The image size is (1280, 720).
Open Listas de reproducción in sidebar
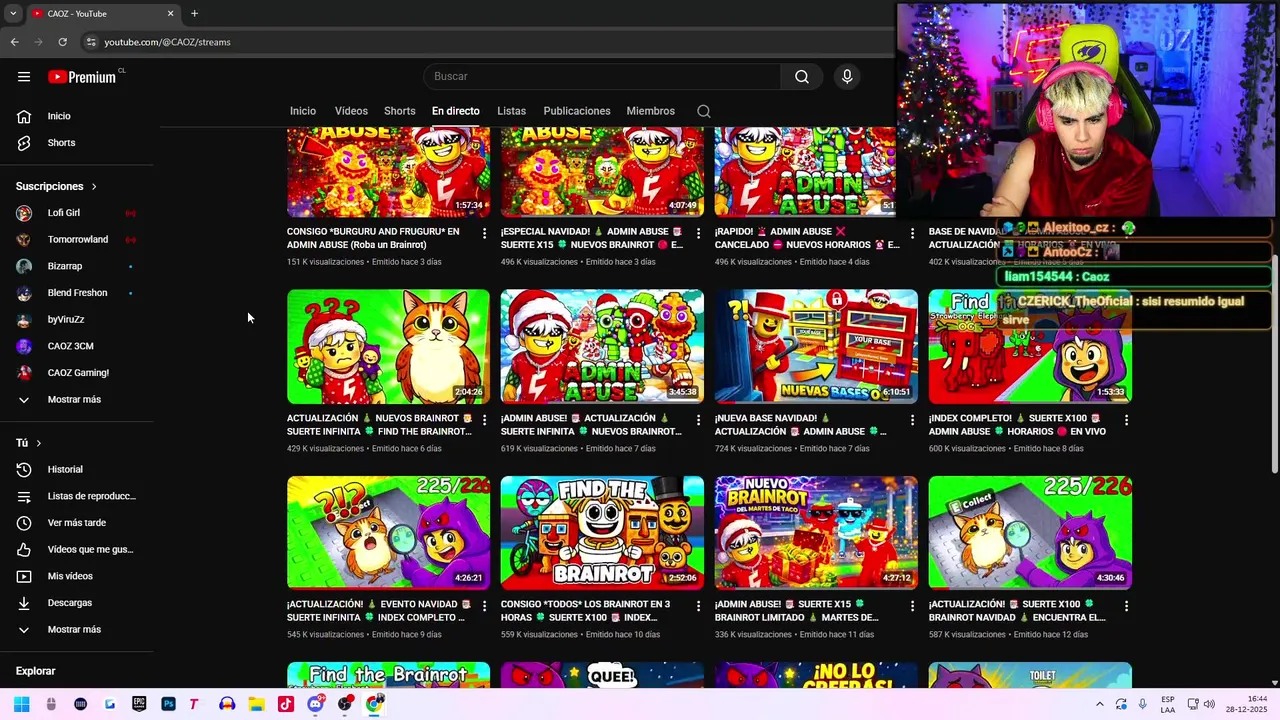[x=76, y=496]
